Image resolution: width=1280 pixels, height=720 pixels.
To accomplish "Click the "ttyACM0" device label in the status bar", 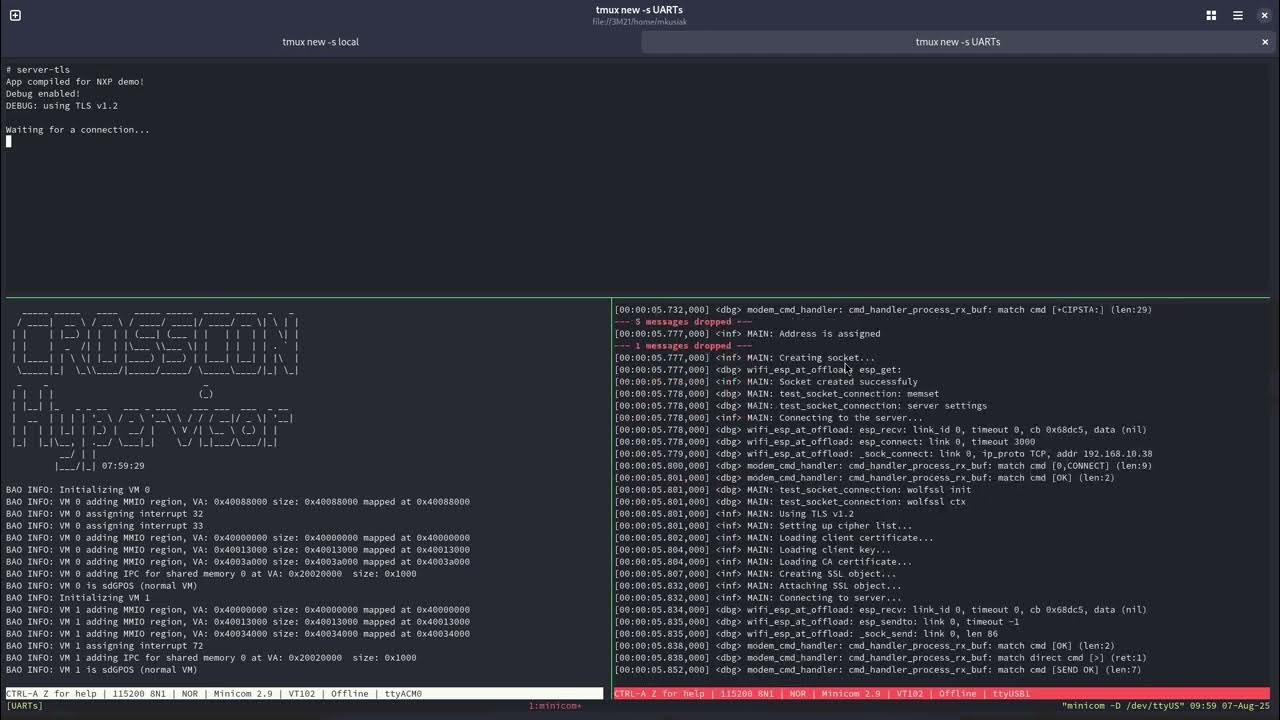I will (402, 693).
